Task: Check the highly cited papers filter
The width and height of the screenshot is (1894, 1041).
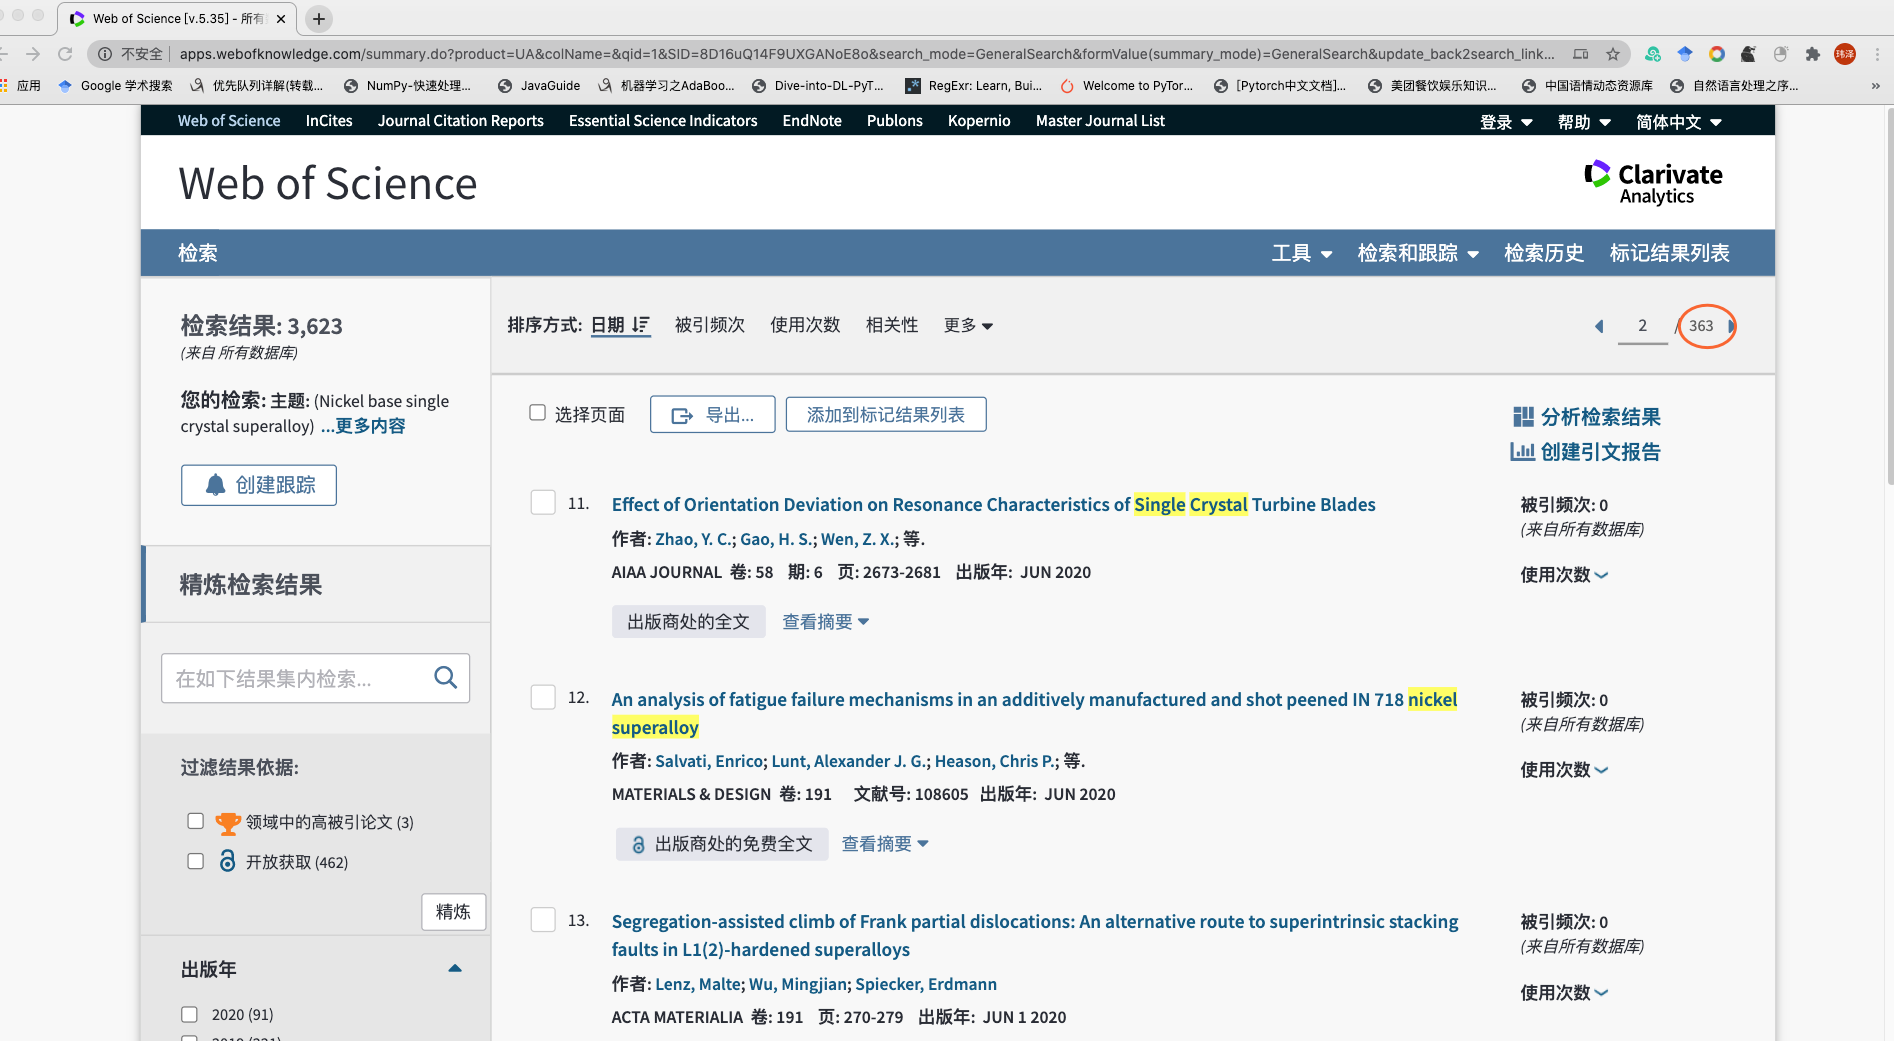Action: [x=196, y=821]
